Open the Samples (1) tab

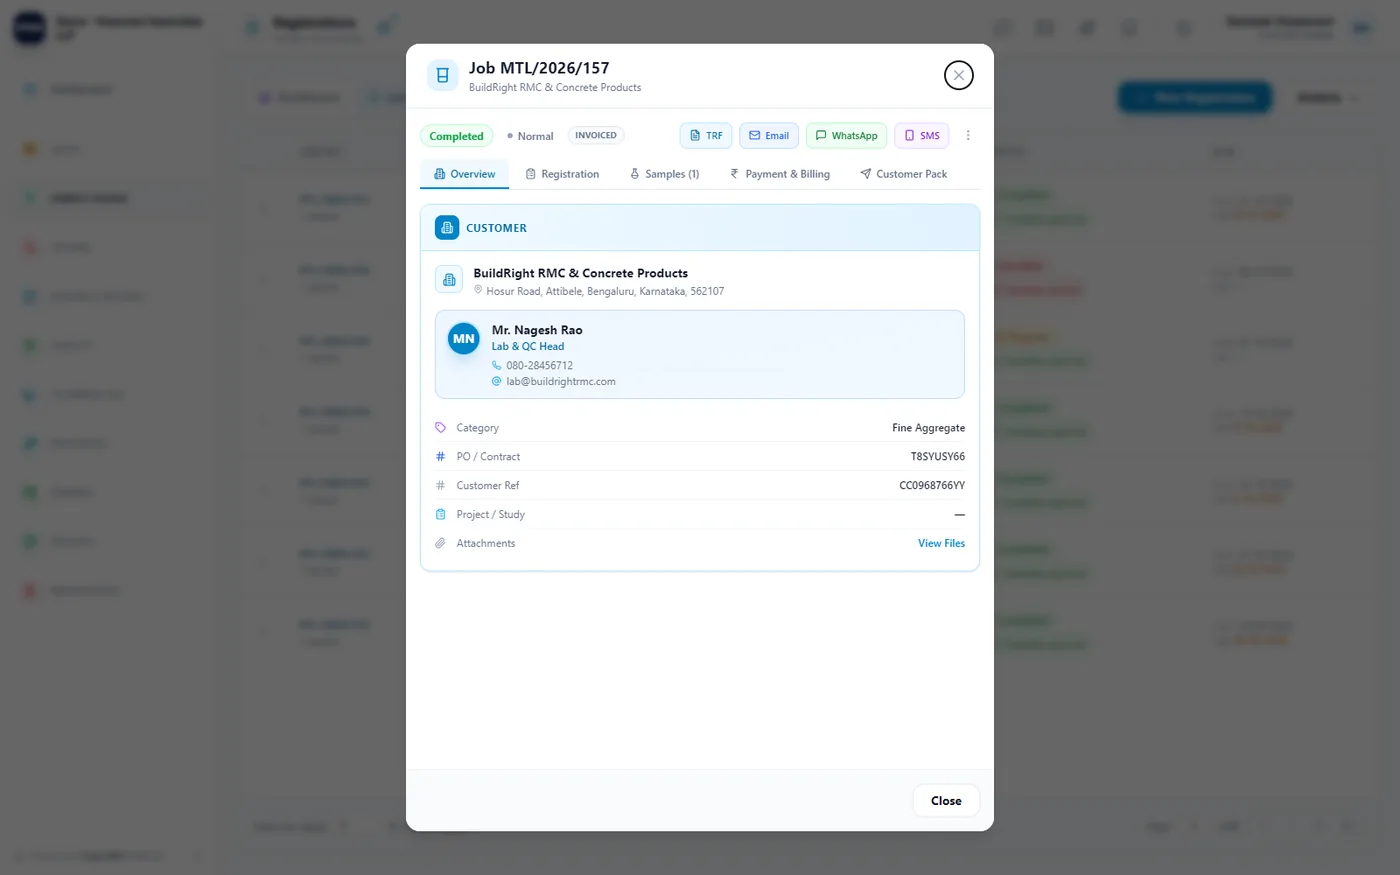tap(664, 174)
